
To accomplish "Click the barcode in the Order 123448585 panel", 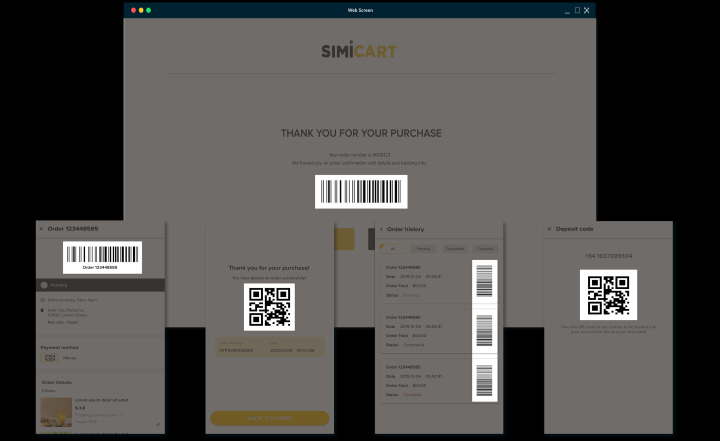I will 102,257.
